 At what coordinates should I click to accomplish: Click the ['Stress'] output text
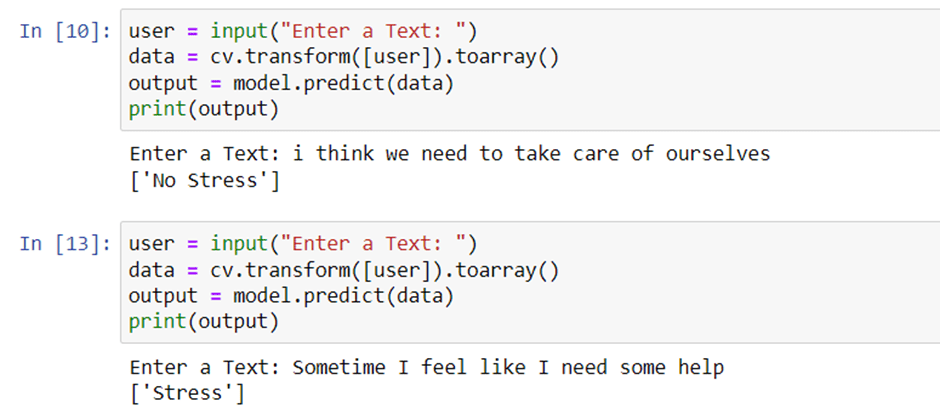[x=187, y=394]
